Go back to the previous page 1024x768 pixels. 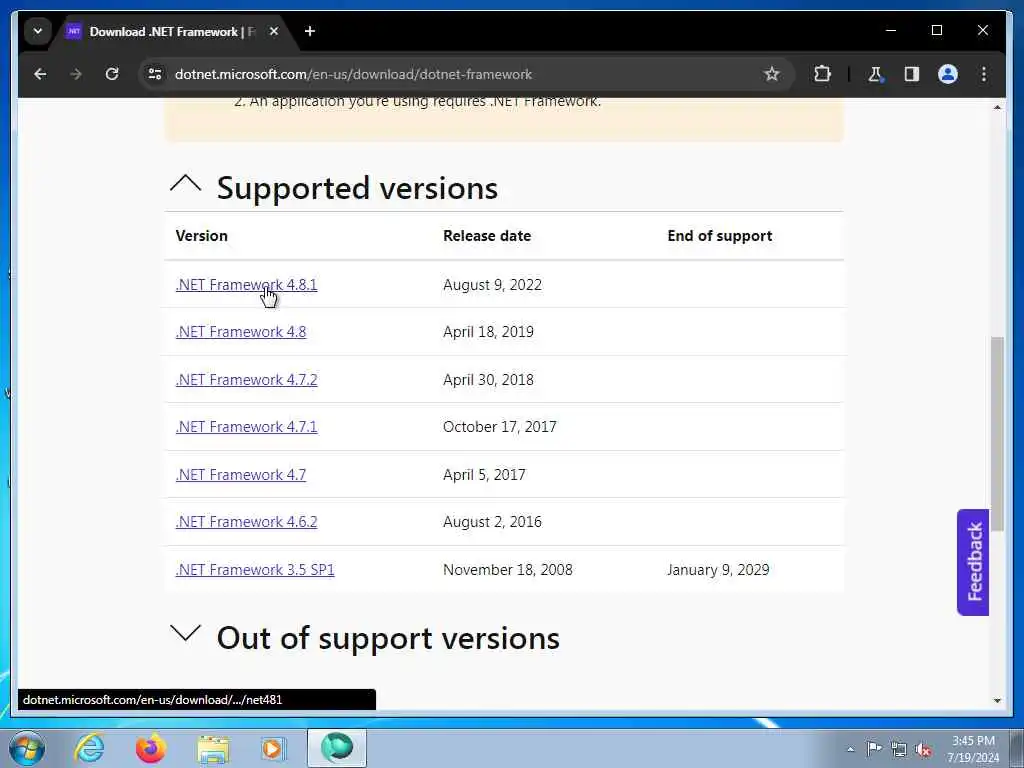40,74
